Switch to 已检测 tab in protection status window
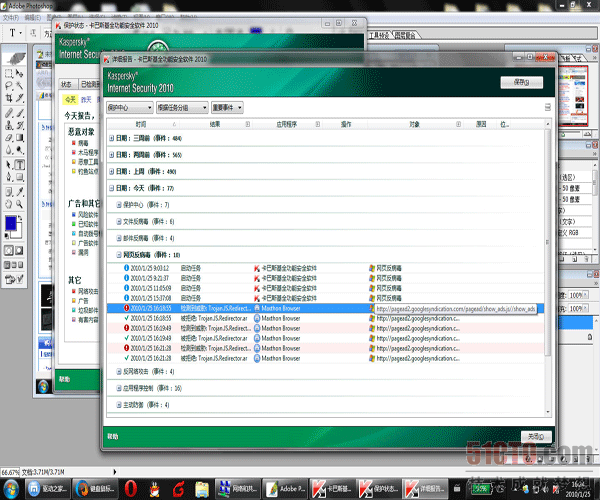Viewport: 600px width, 500px height. click(90, 84)
